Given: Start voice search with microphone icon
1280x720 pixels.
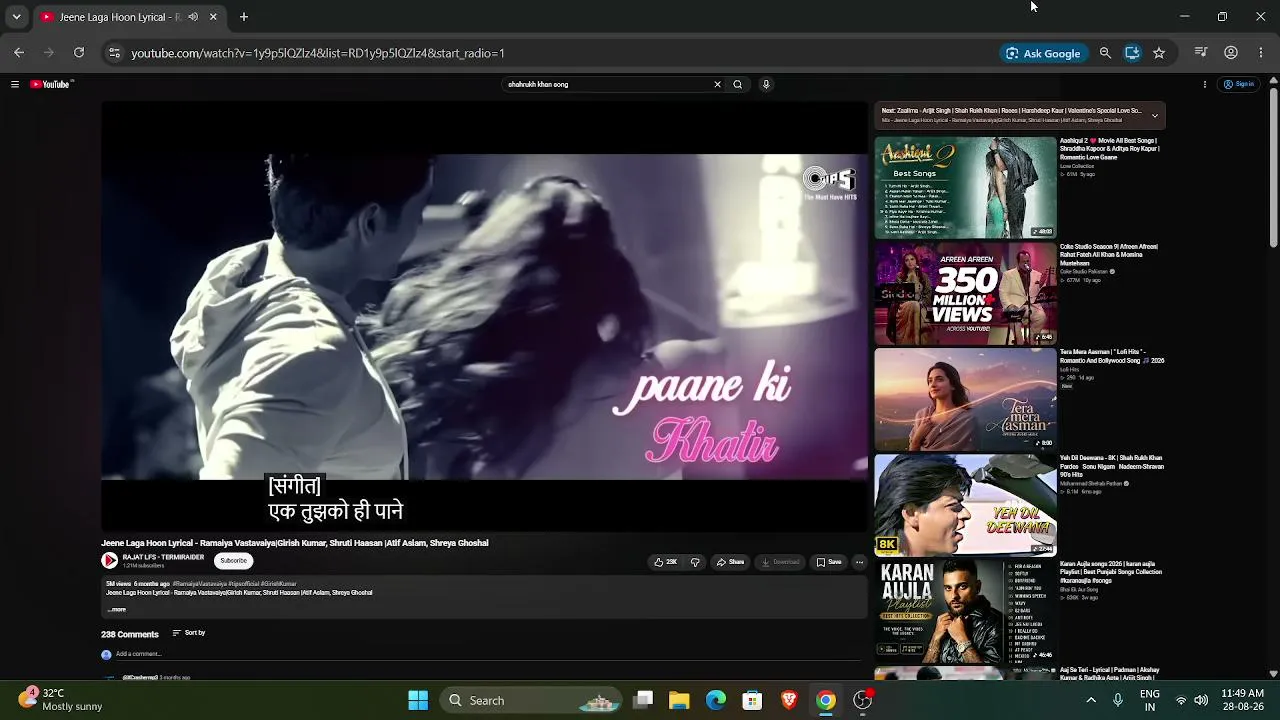Looking at the screenshot, I should [x=766, y=85].
